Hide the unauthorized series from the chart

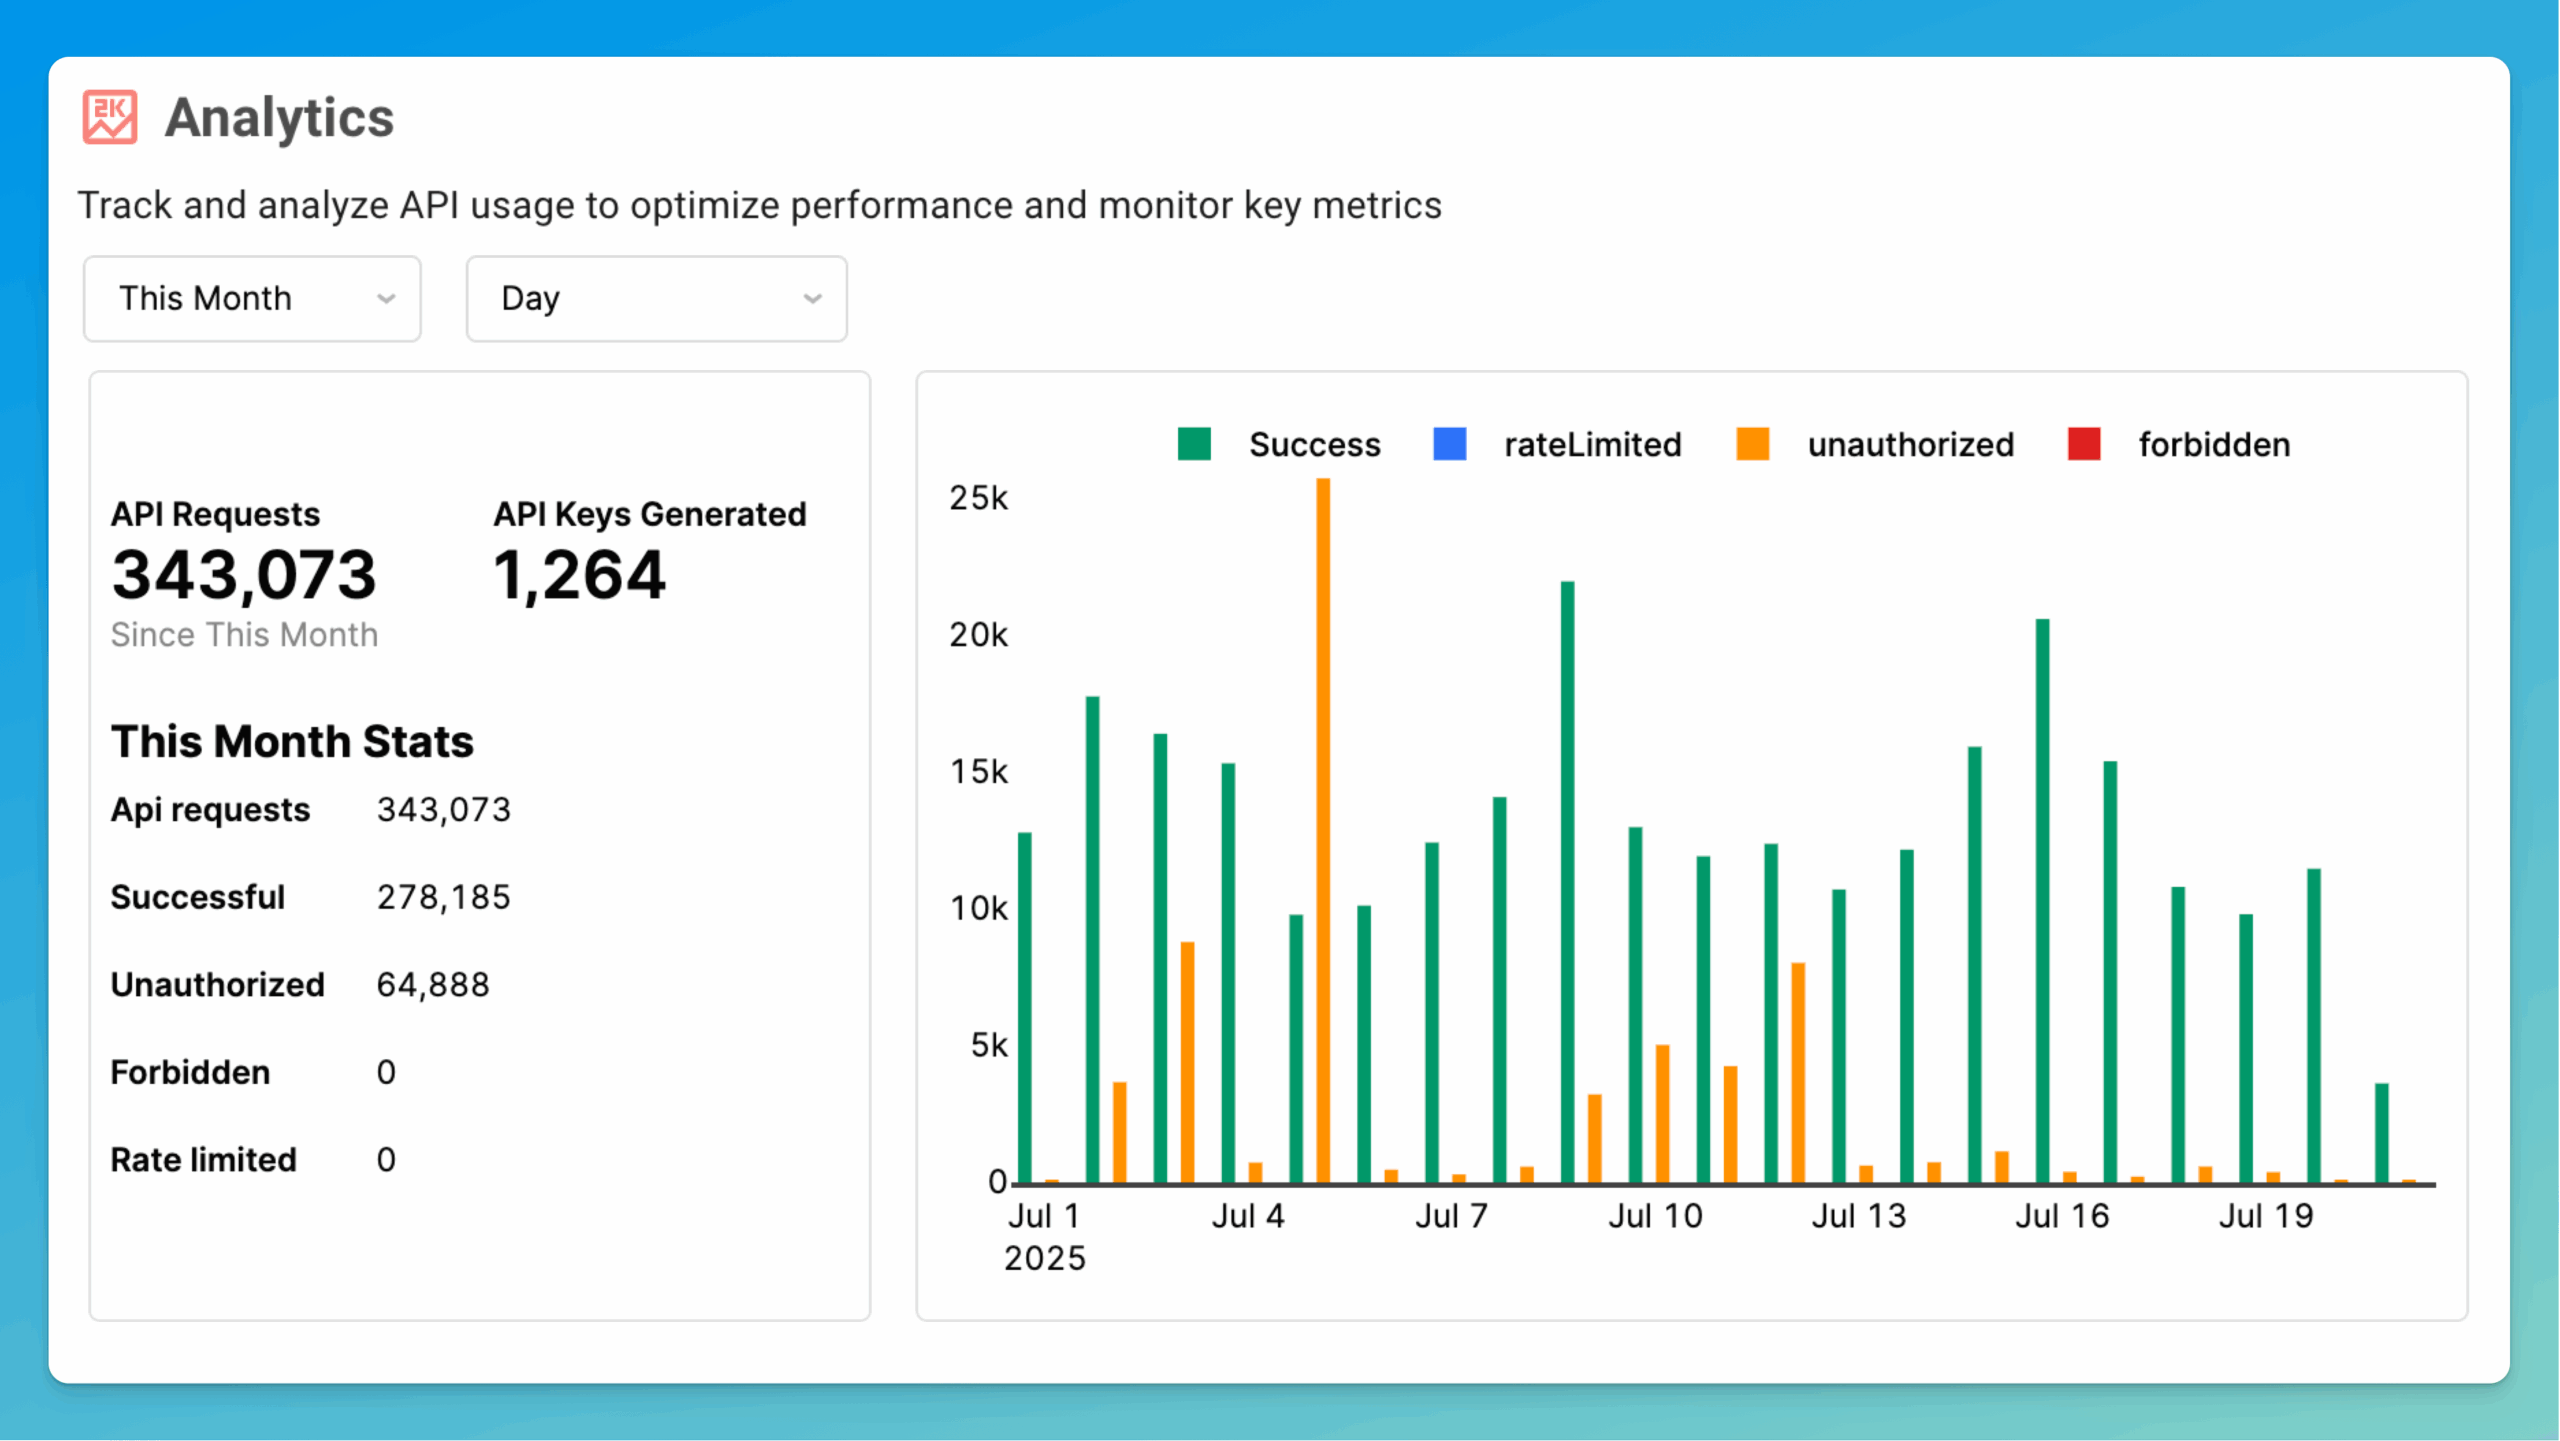click(x=1910, y=444)
